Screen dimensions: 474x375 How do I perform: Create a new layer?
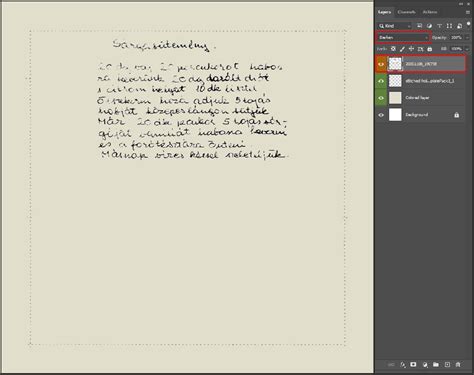447,365
